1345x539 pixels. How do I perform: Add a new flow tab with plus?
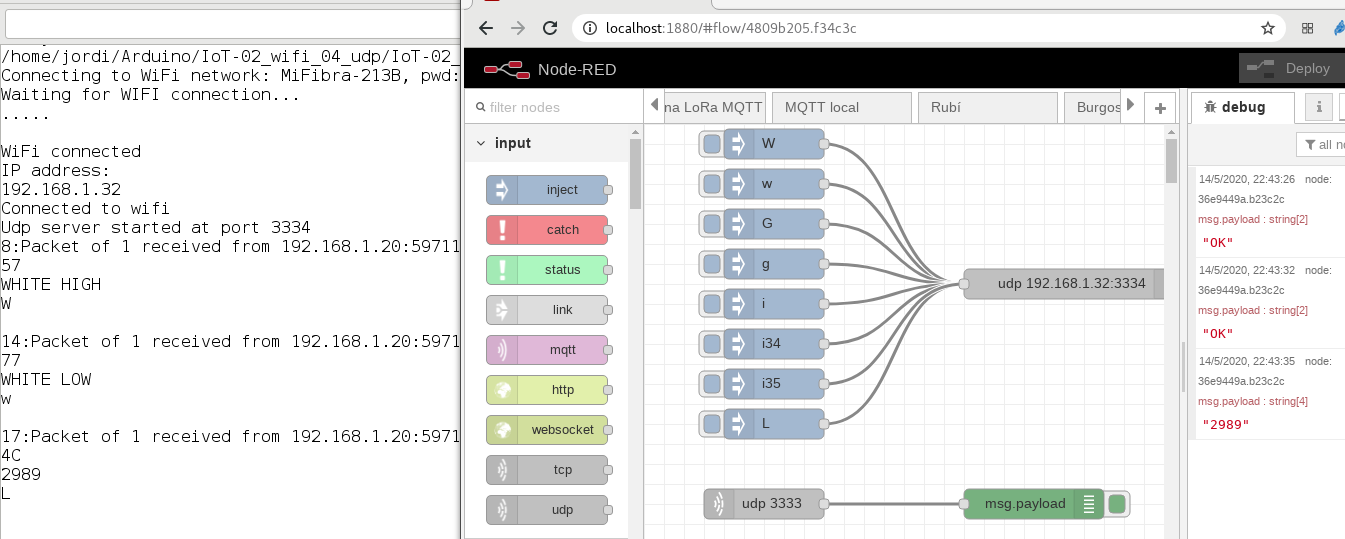click(x=1160, y=108)
